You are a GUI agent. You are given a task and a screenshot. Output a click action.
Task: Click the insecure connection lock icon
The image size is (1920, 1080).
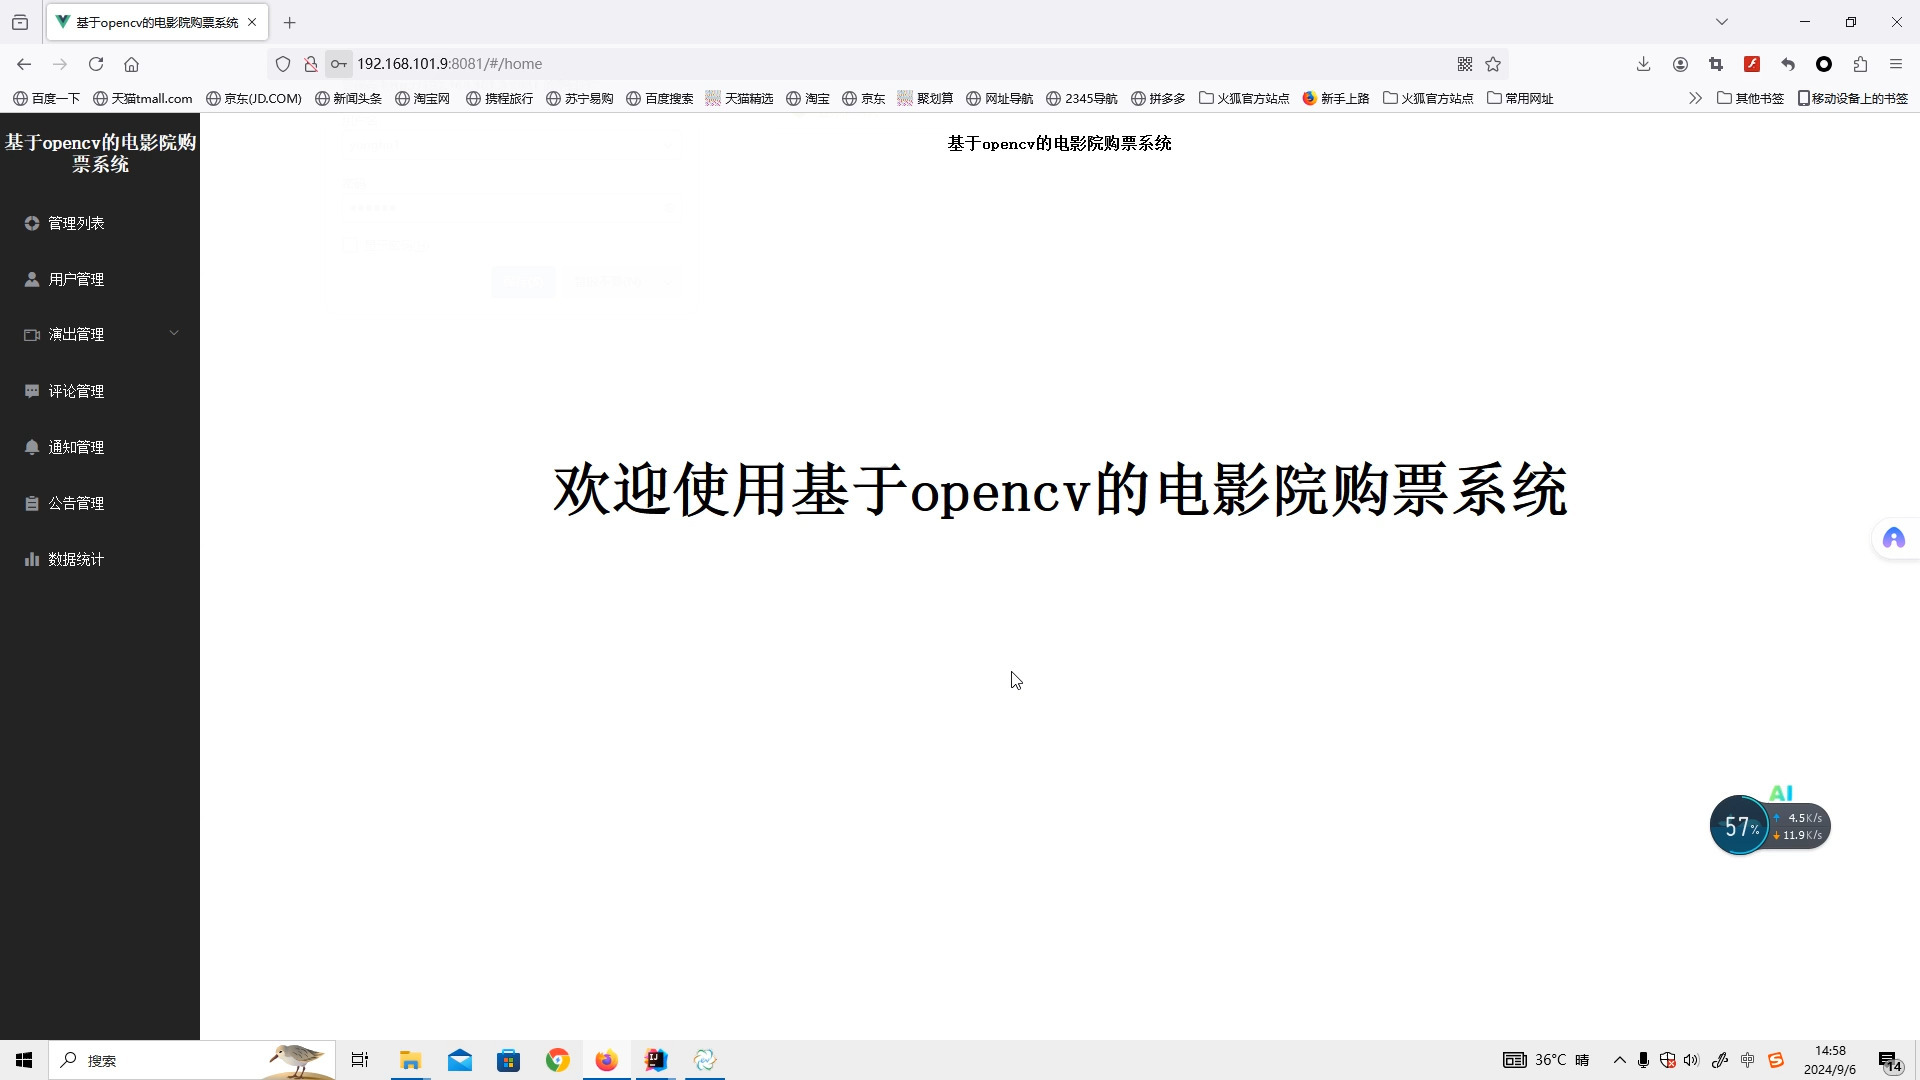(x=311, y=64)
